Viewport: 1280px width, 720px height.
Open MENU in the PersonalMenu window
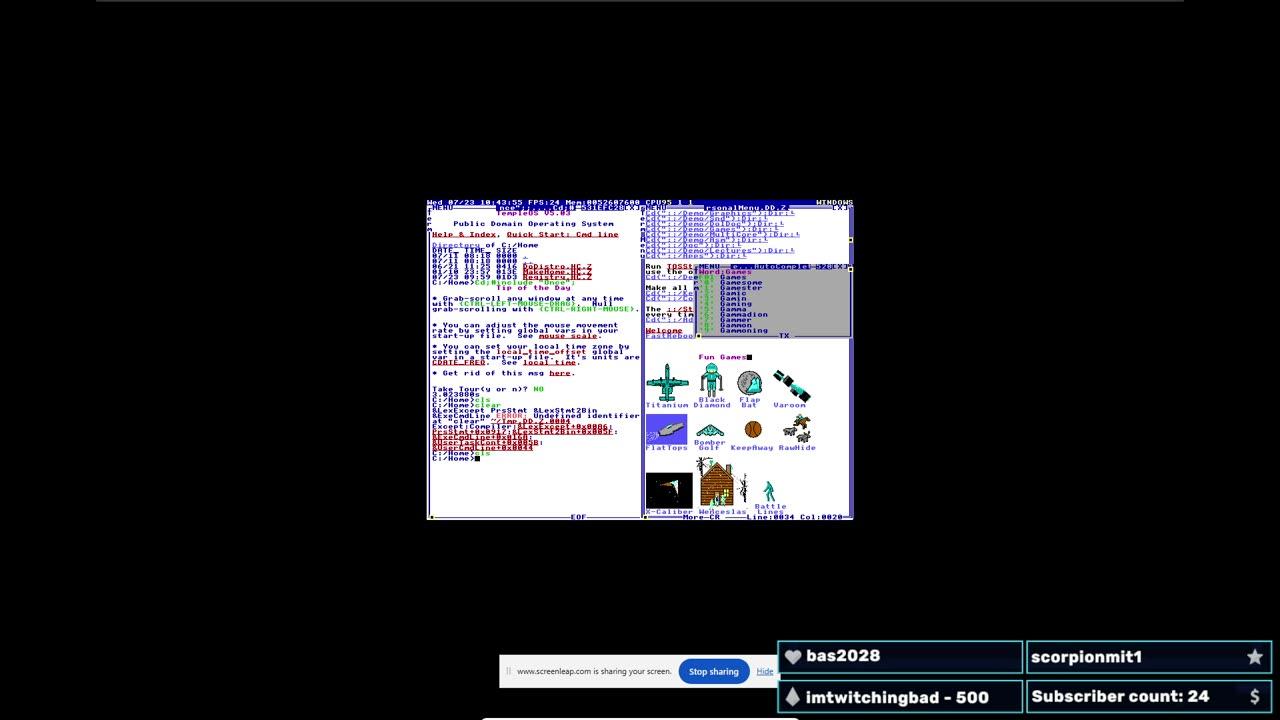tap(656, 208)
